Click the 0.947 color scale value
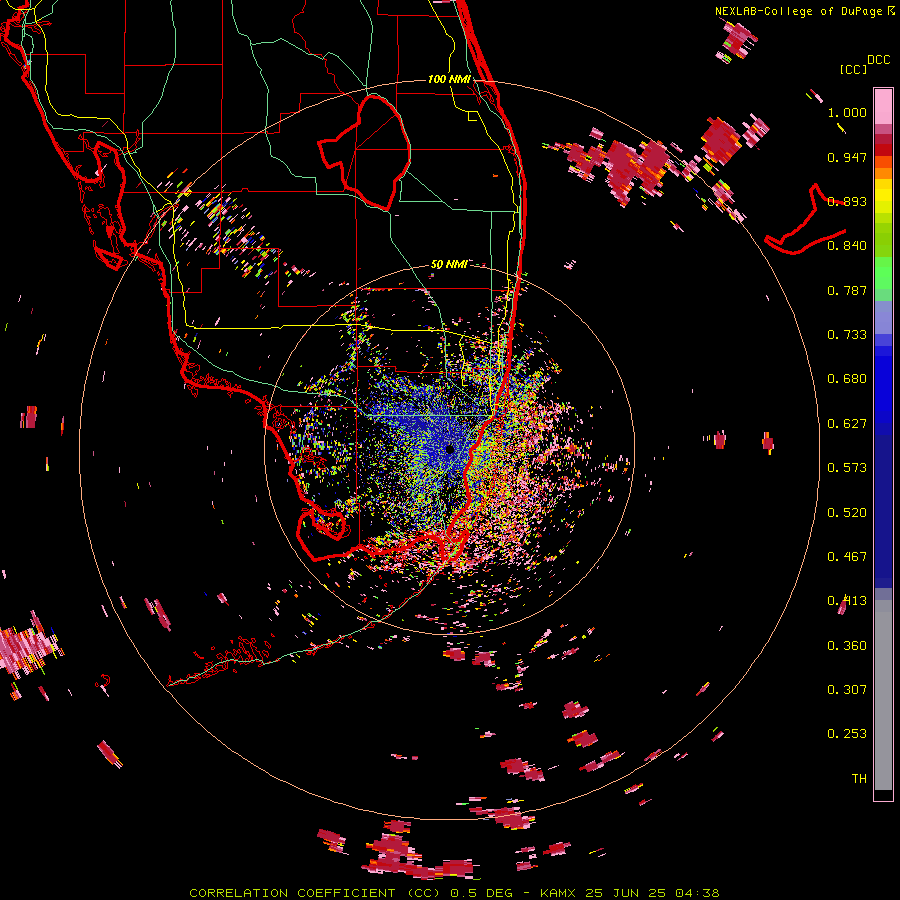 point(847,157)
